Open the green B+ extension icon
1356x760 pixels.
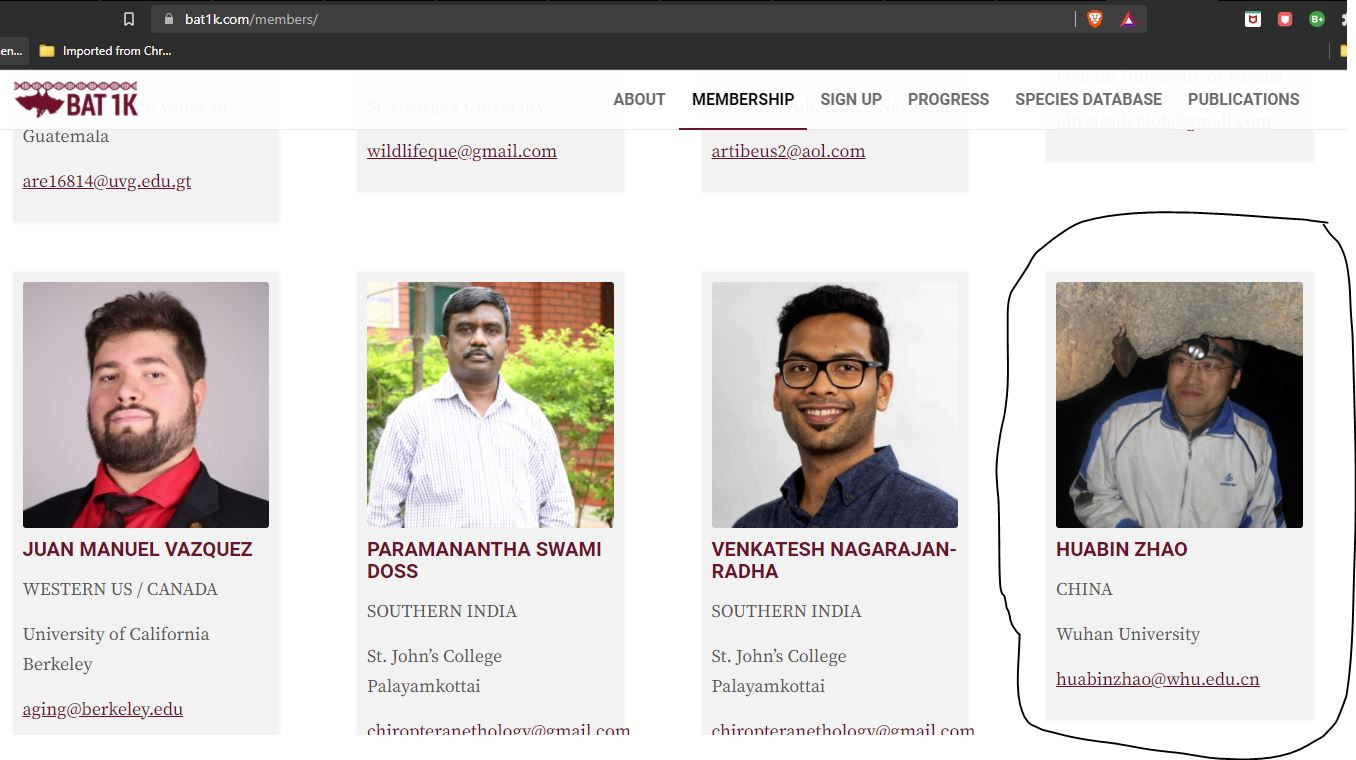click(x=1317, y=19)
